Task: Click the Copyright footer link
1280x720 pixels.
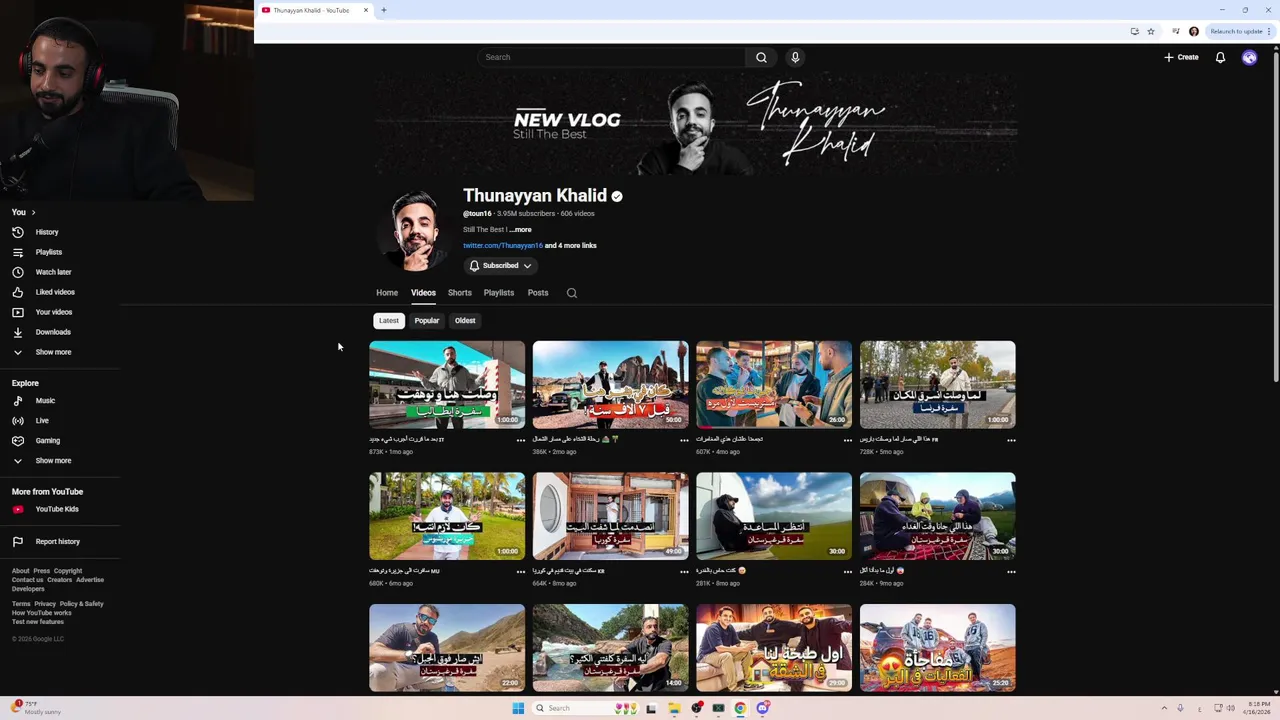Action: pyautogui.click(x=68, y=571)
